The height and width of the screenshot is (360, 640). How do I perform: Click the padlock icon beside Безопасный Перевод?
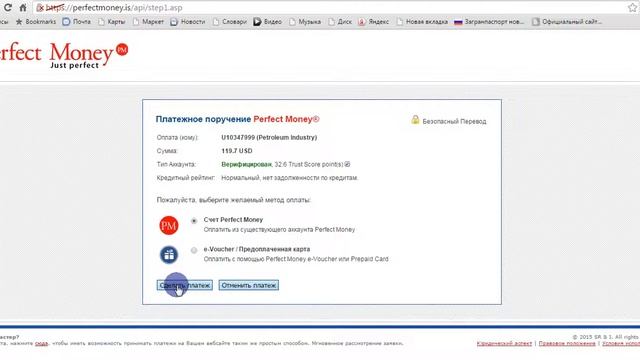coord(415,120)
